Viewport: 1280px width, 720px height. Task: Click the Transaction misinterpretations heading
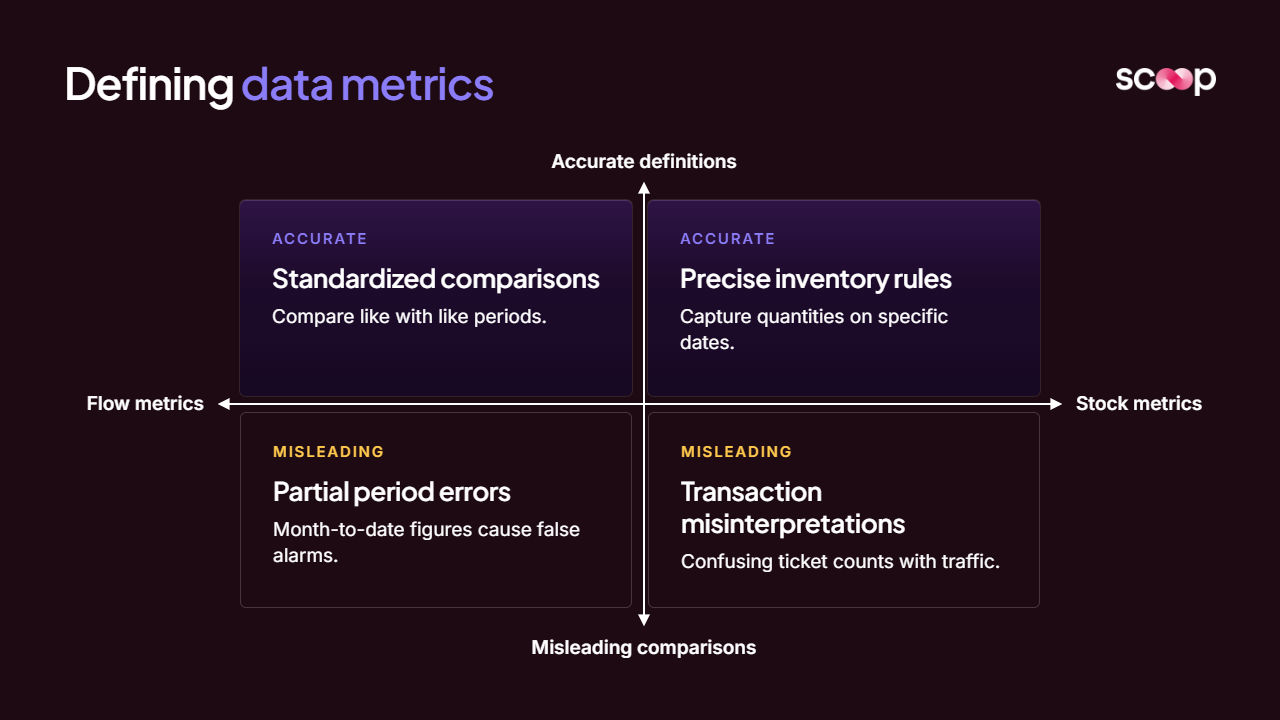click(793, 508)
